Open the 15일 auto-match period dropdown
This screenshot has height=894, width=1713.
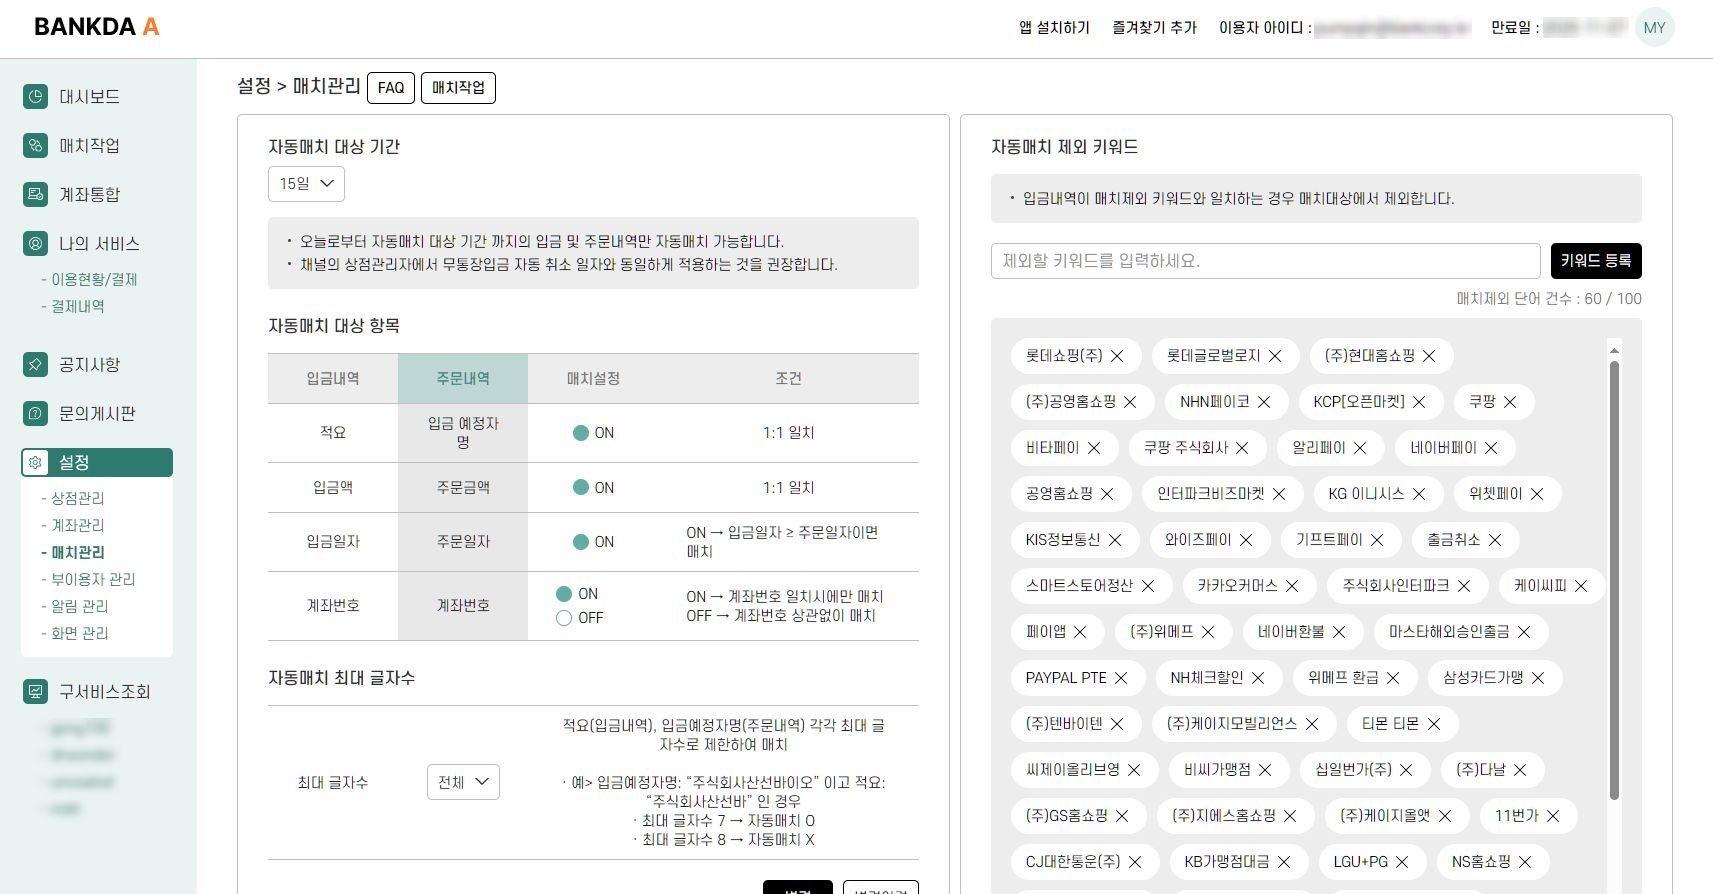coord(306,184)
